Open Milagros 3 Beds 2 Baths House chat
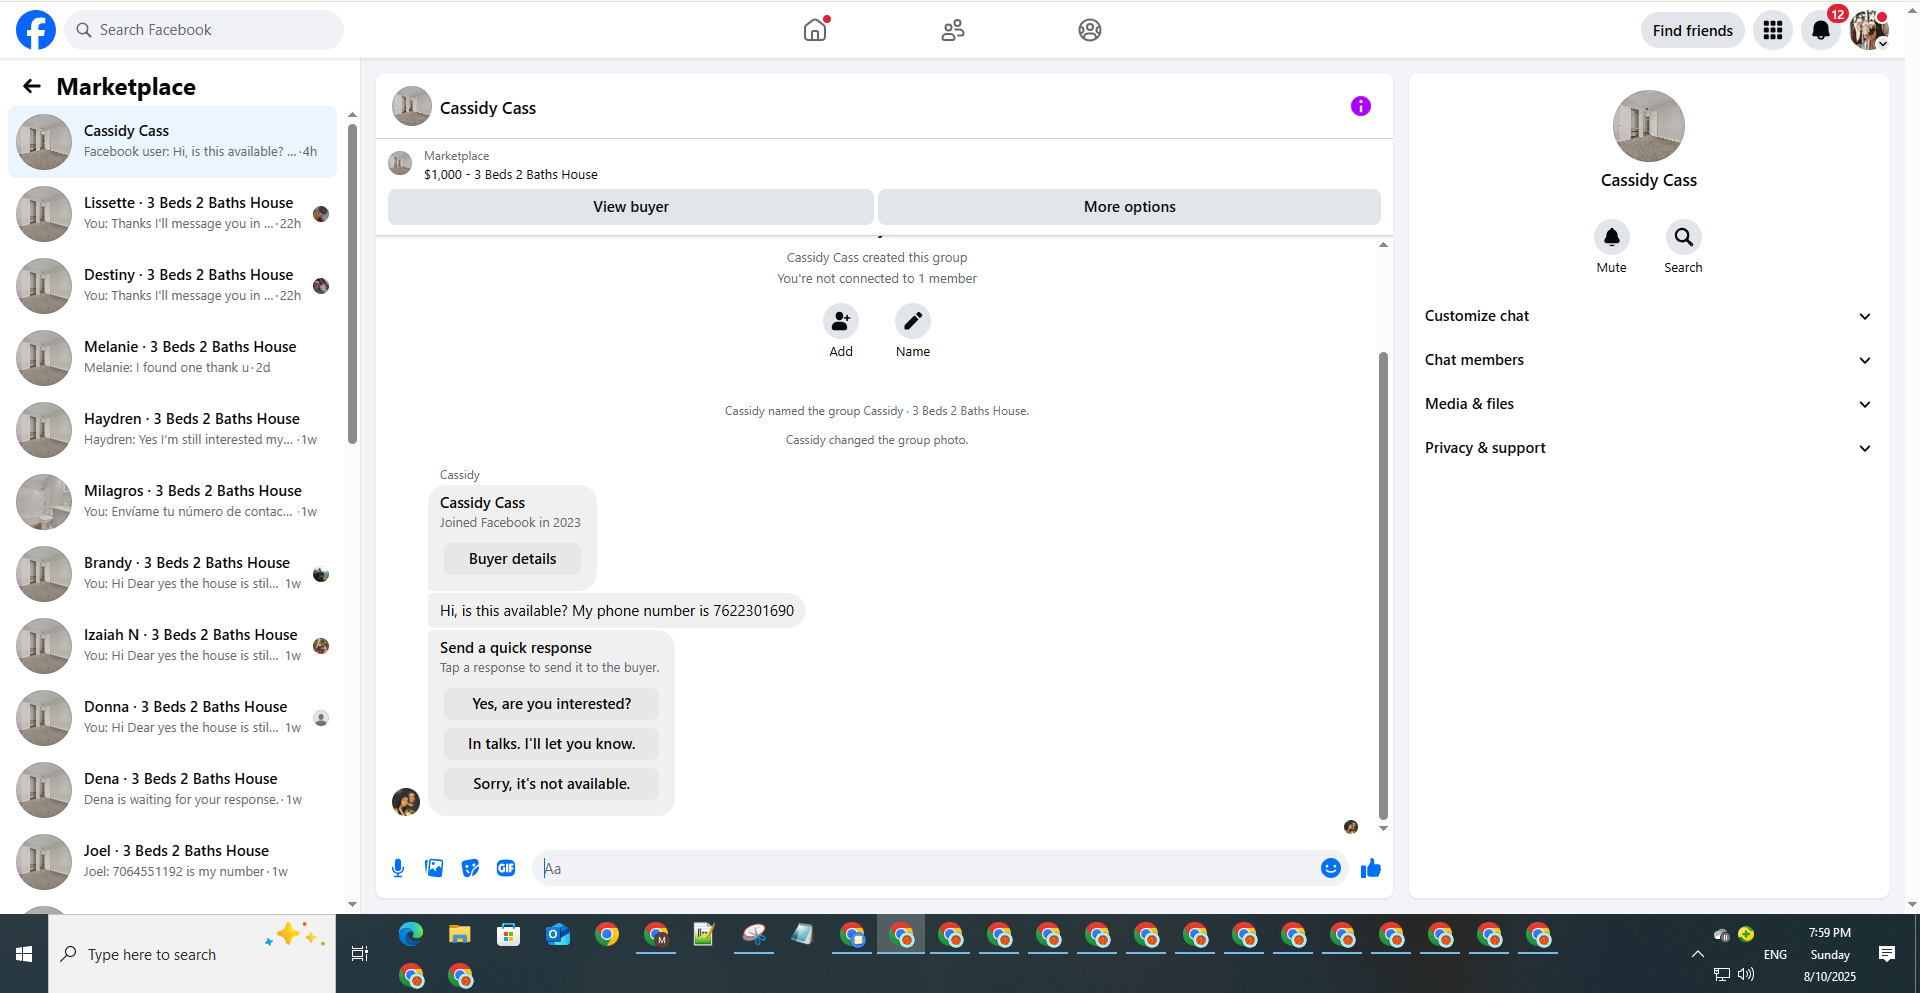This screenshot has height=993, width=1920. click(x=172, y=502)
